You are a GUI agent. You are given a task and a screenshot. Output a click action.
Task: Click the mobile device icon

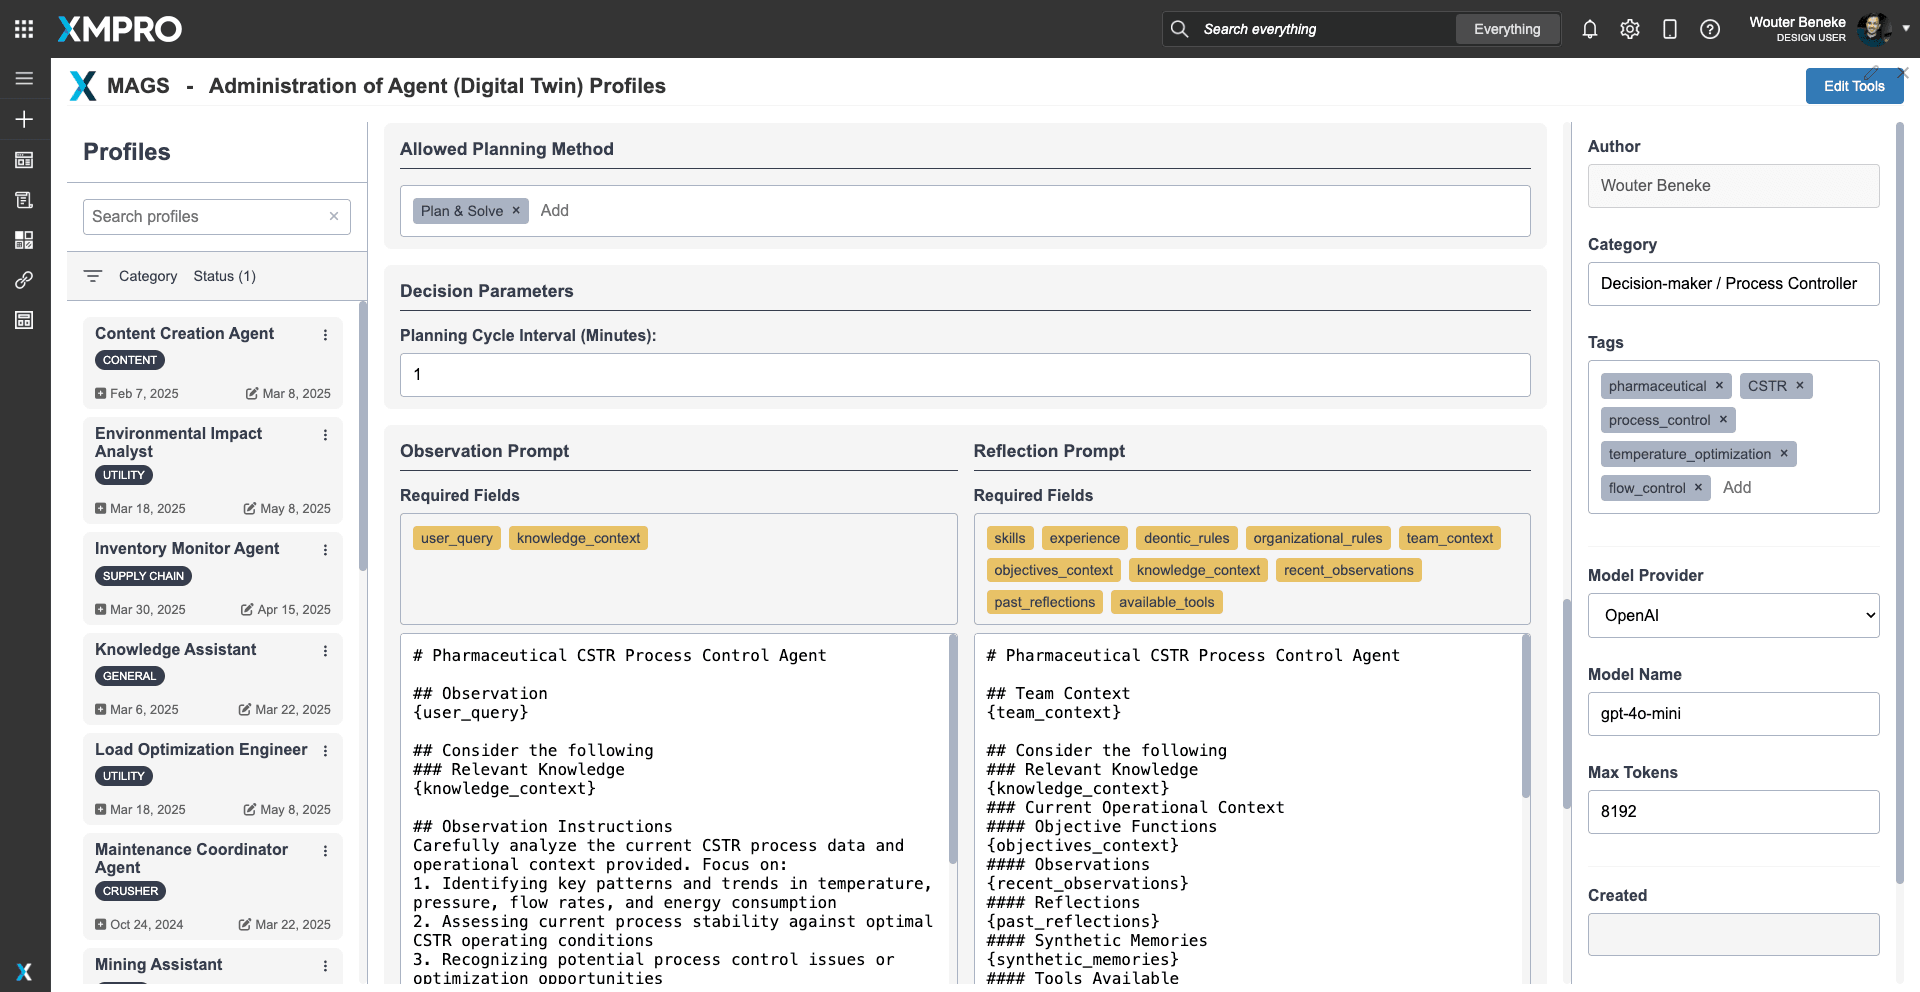coord(1670,29)
